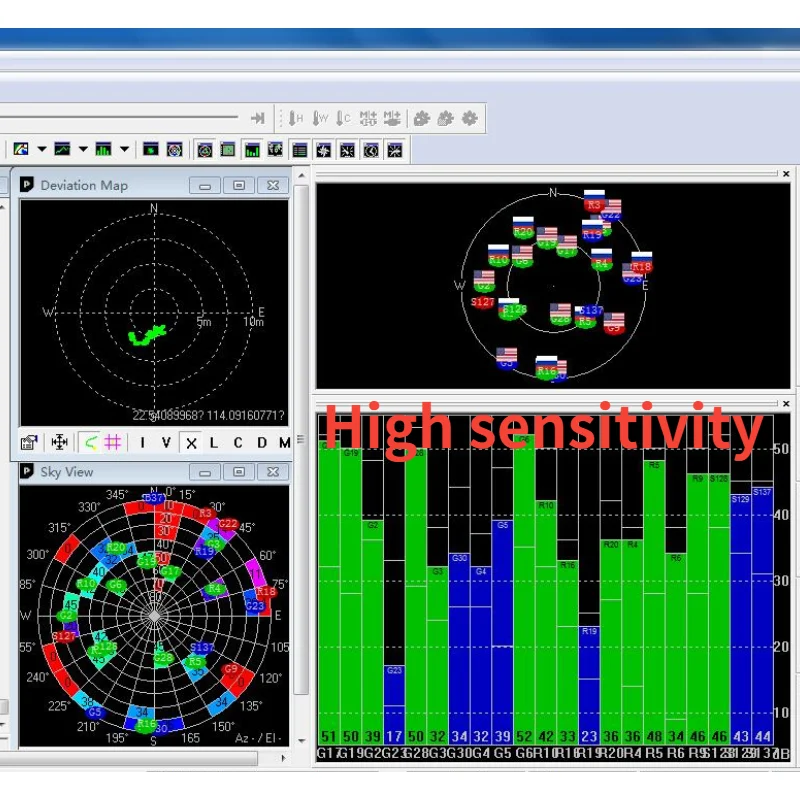Minimize the Sky View window
Viewport: 800px width, 800px height.
pos(205,472)
